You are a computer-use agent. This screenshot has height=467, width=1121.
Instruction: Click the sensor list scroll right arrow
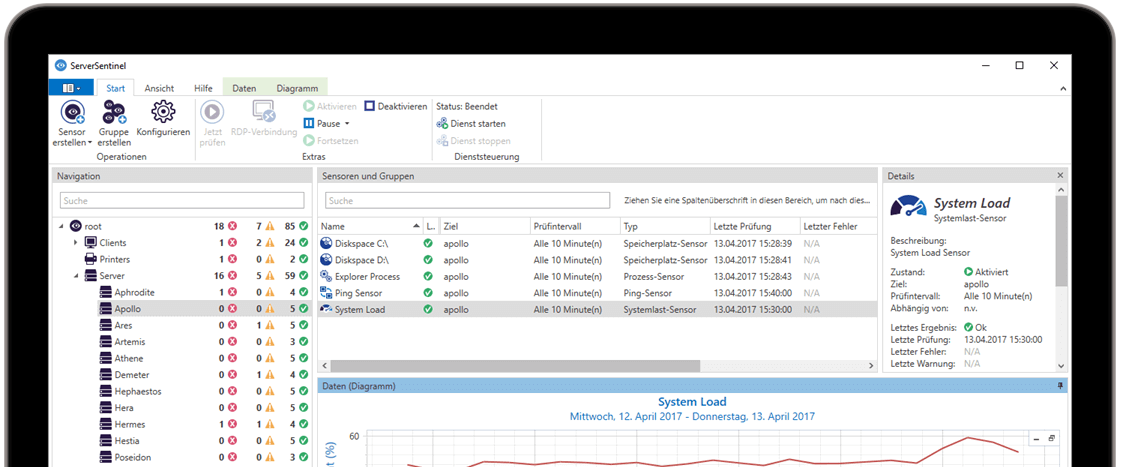click(x=871, y=365)
